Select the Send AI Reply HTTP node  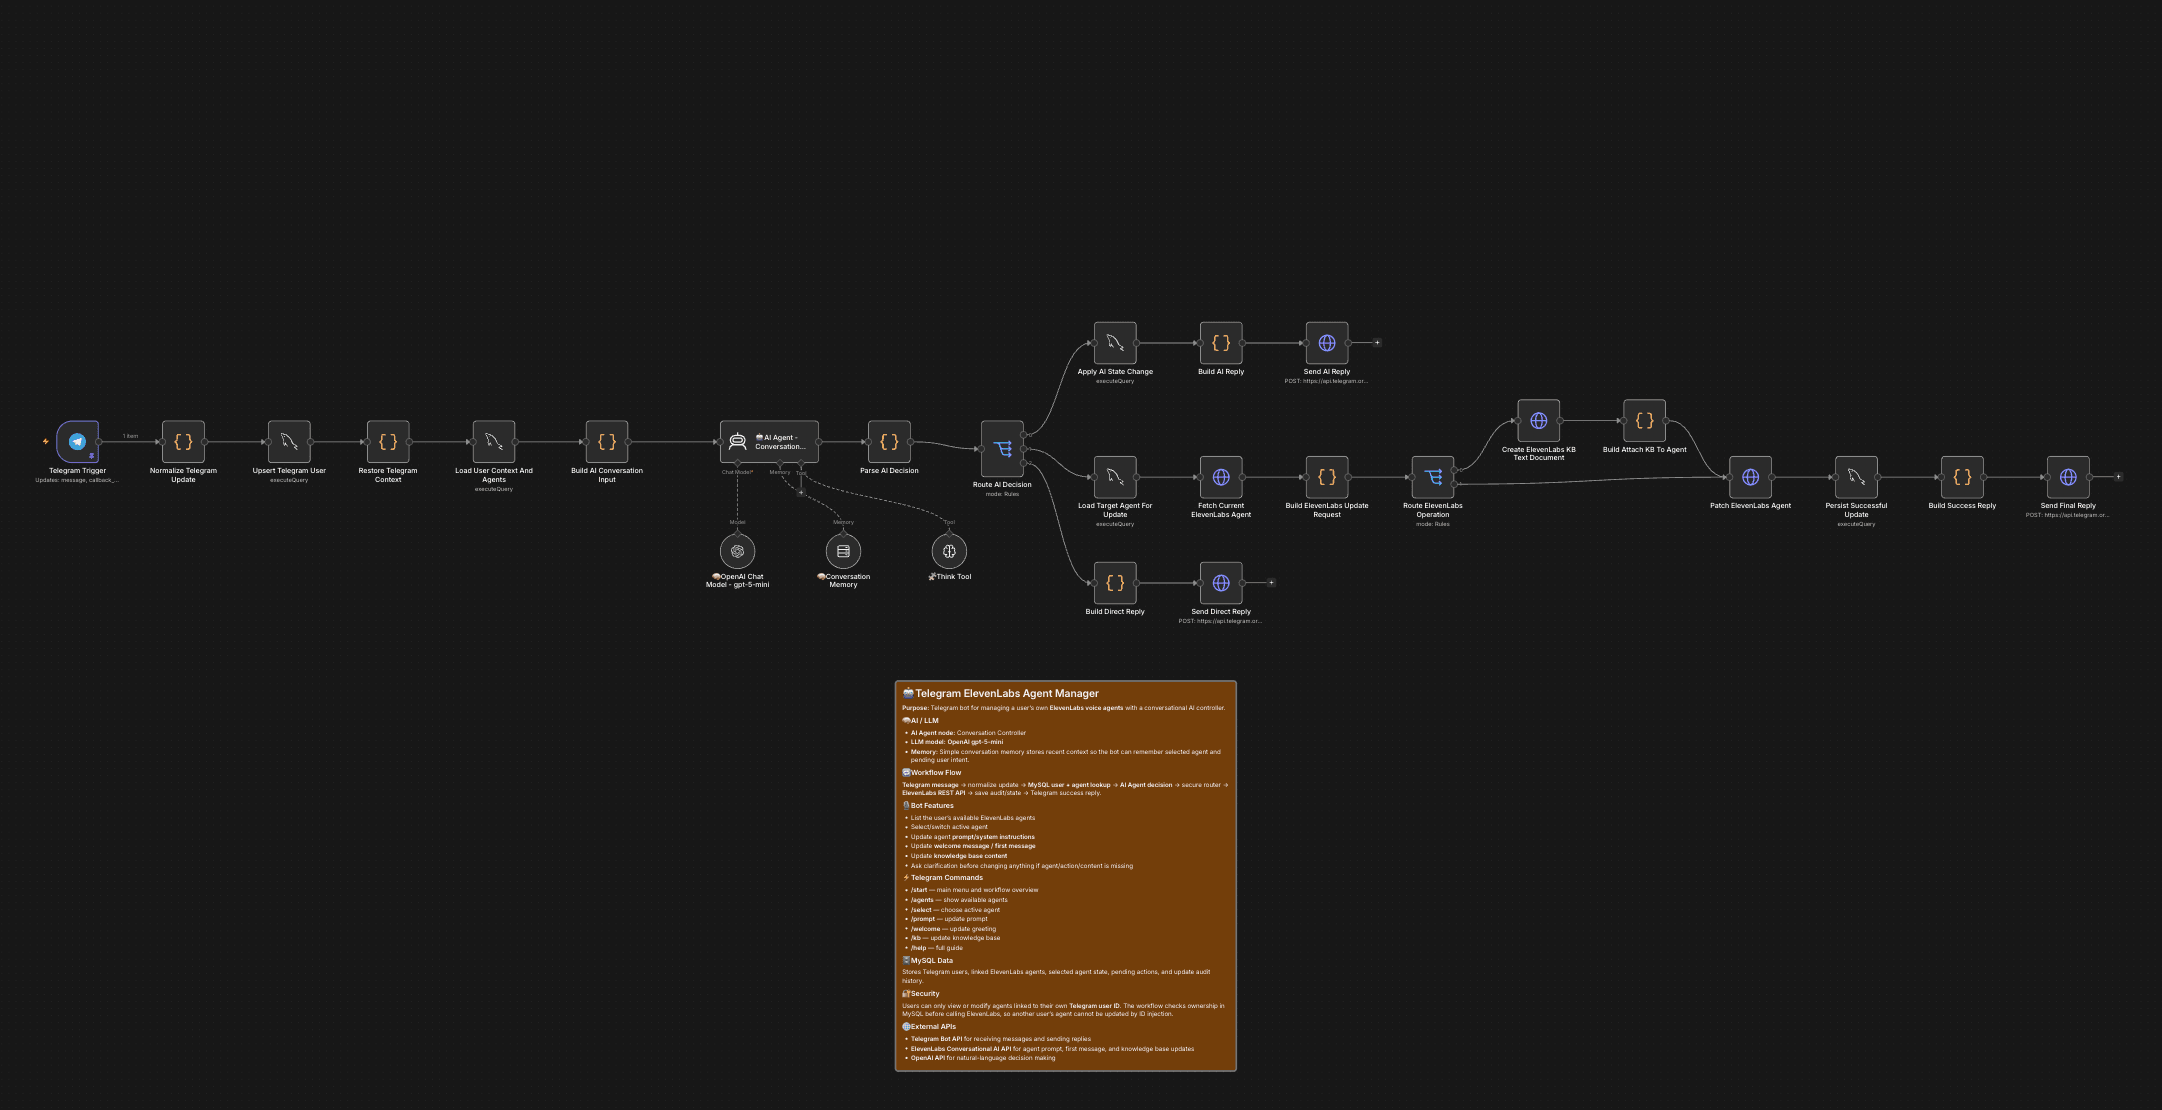point(1327,343)
